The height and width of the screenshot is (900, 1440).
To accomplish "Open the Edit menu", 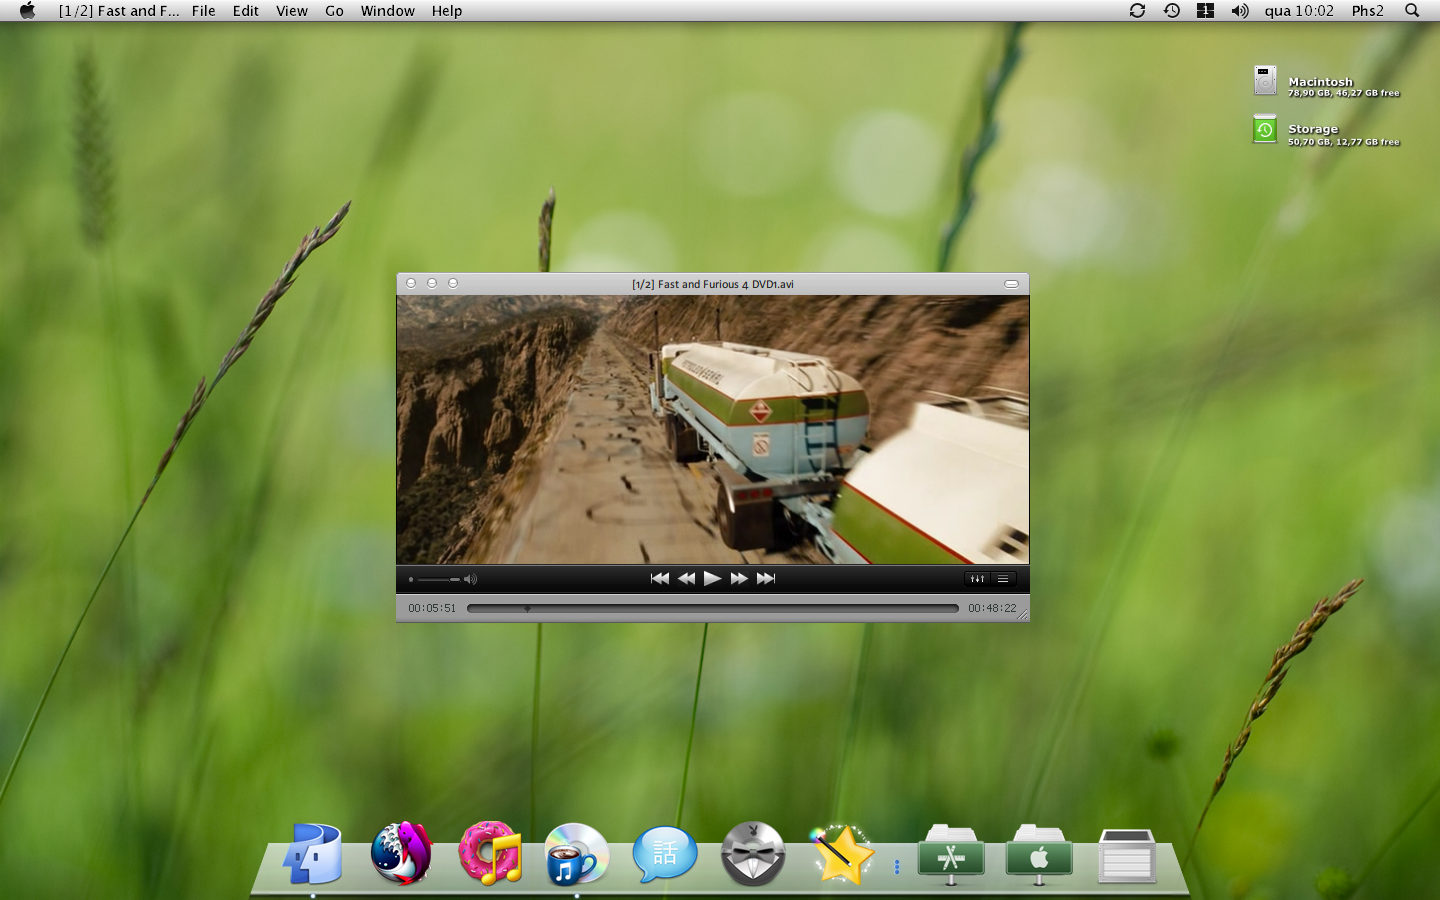I will click(246, 11).
